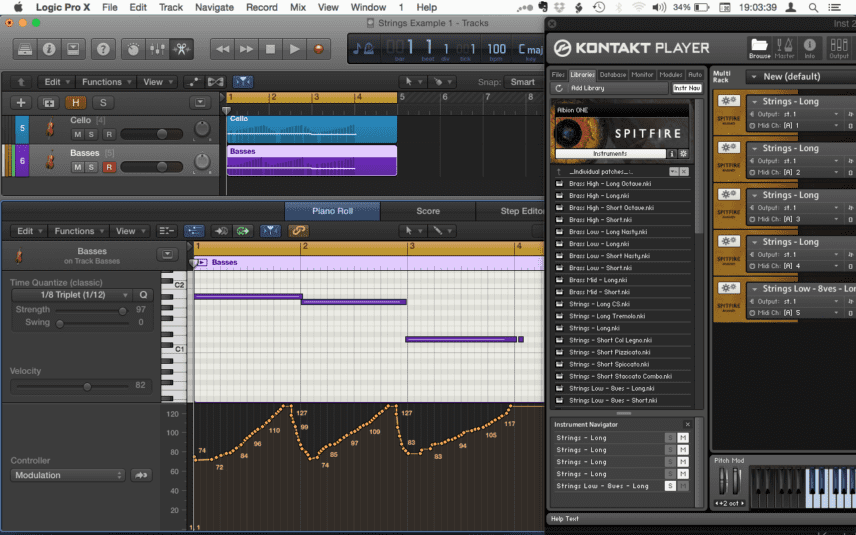856x535 pixels.
Task: Open the Inspector info button
Action: pyautogui.click(x=49, y=49)
